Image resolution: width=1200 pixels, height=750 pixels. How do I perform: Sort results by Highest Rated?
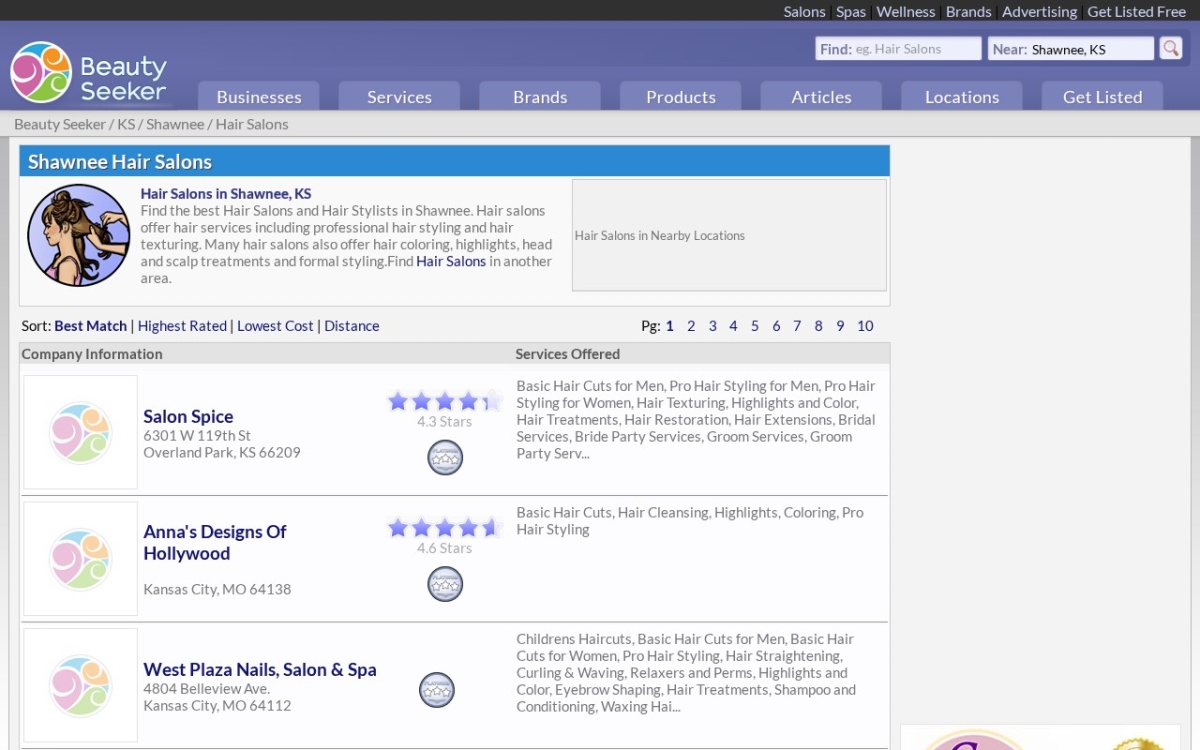(x=182, y=326)
